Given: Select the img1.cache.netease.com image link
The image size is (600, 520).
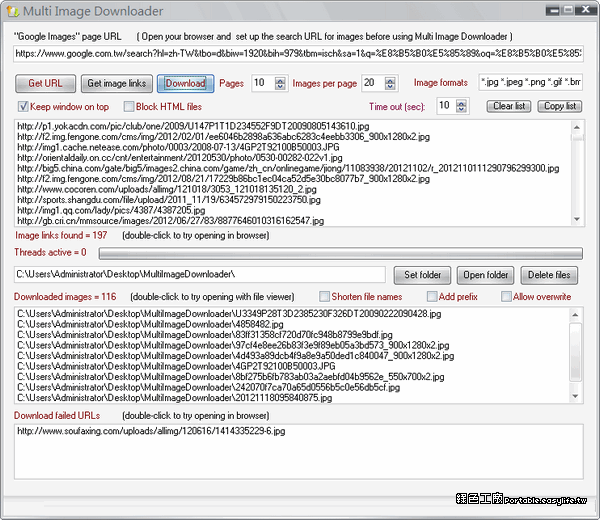Looking at the screenshot, I should tap(178, 147).
